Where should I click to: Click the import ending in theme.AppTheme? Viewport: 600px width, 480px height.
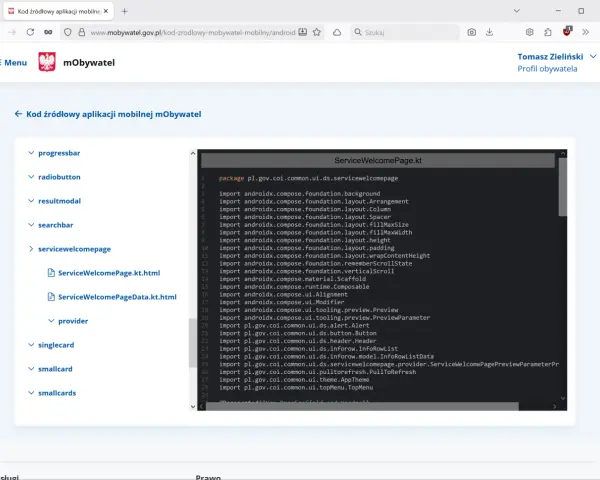294,380
